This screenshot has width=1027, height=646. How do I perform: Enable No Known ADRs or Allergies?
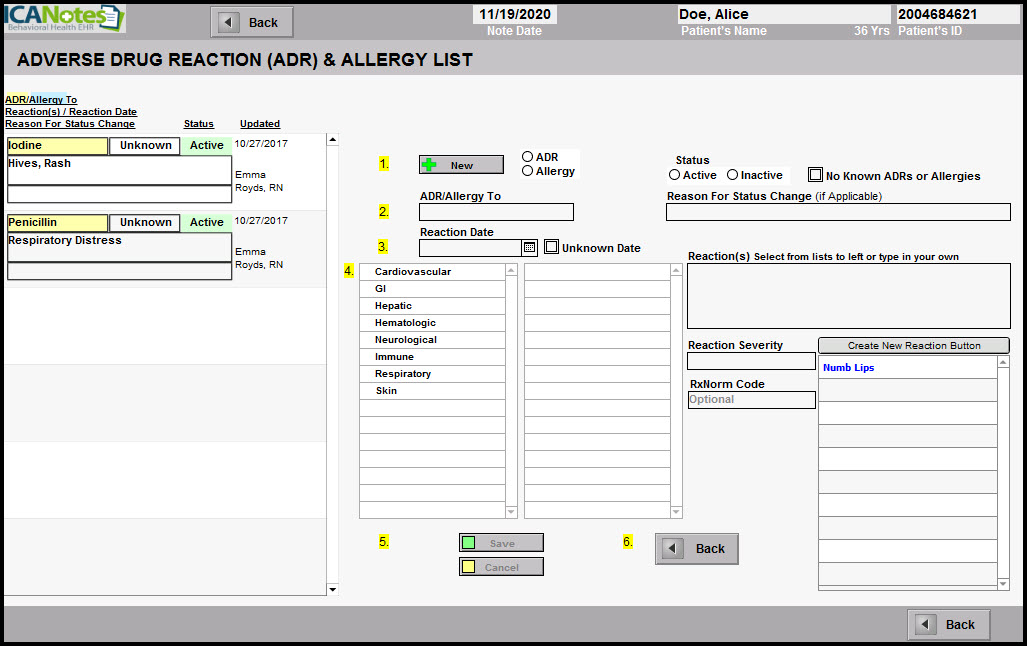pos(815,175)
